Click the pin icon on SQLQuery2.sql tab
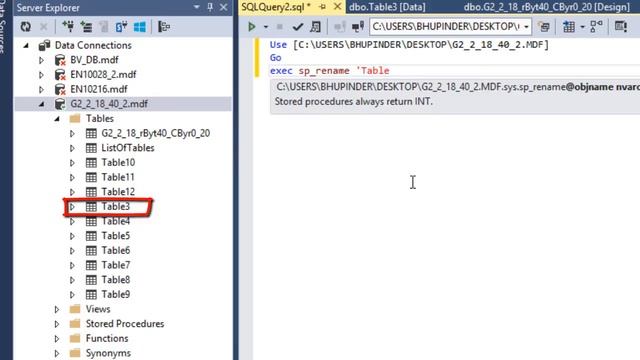 pos(322,7)
